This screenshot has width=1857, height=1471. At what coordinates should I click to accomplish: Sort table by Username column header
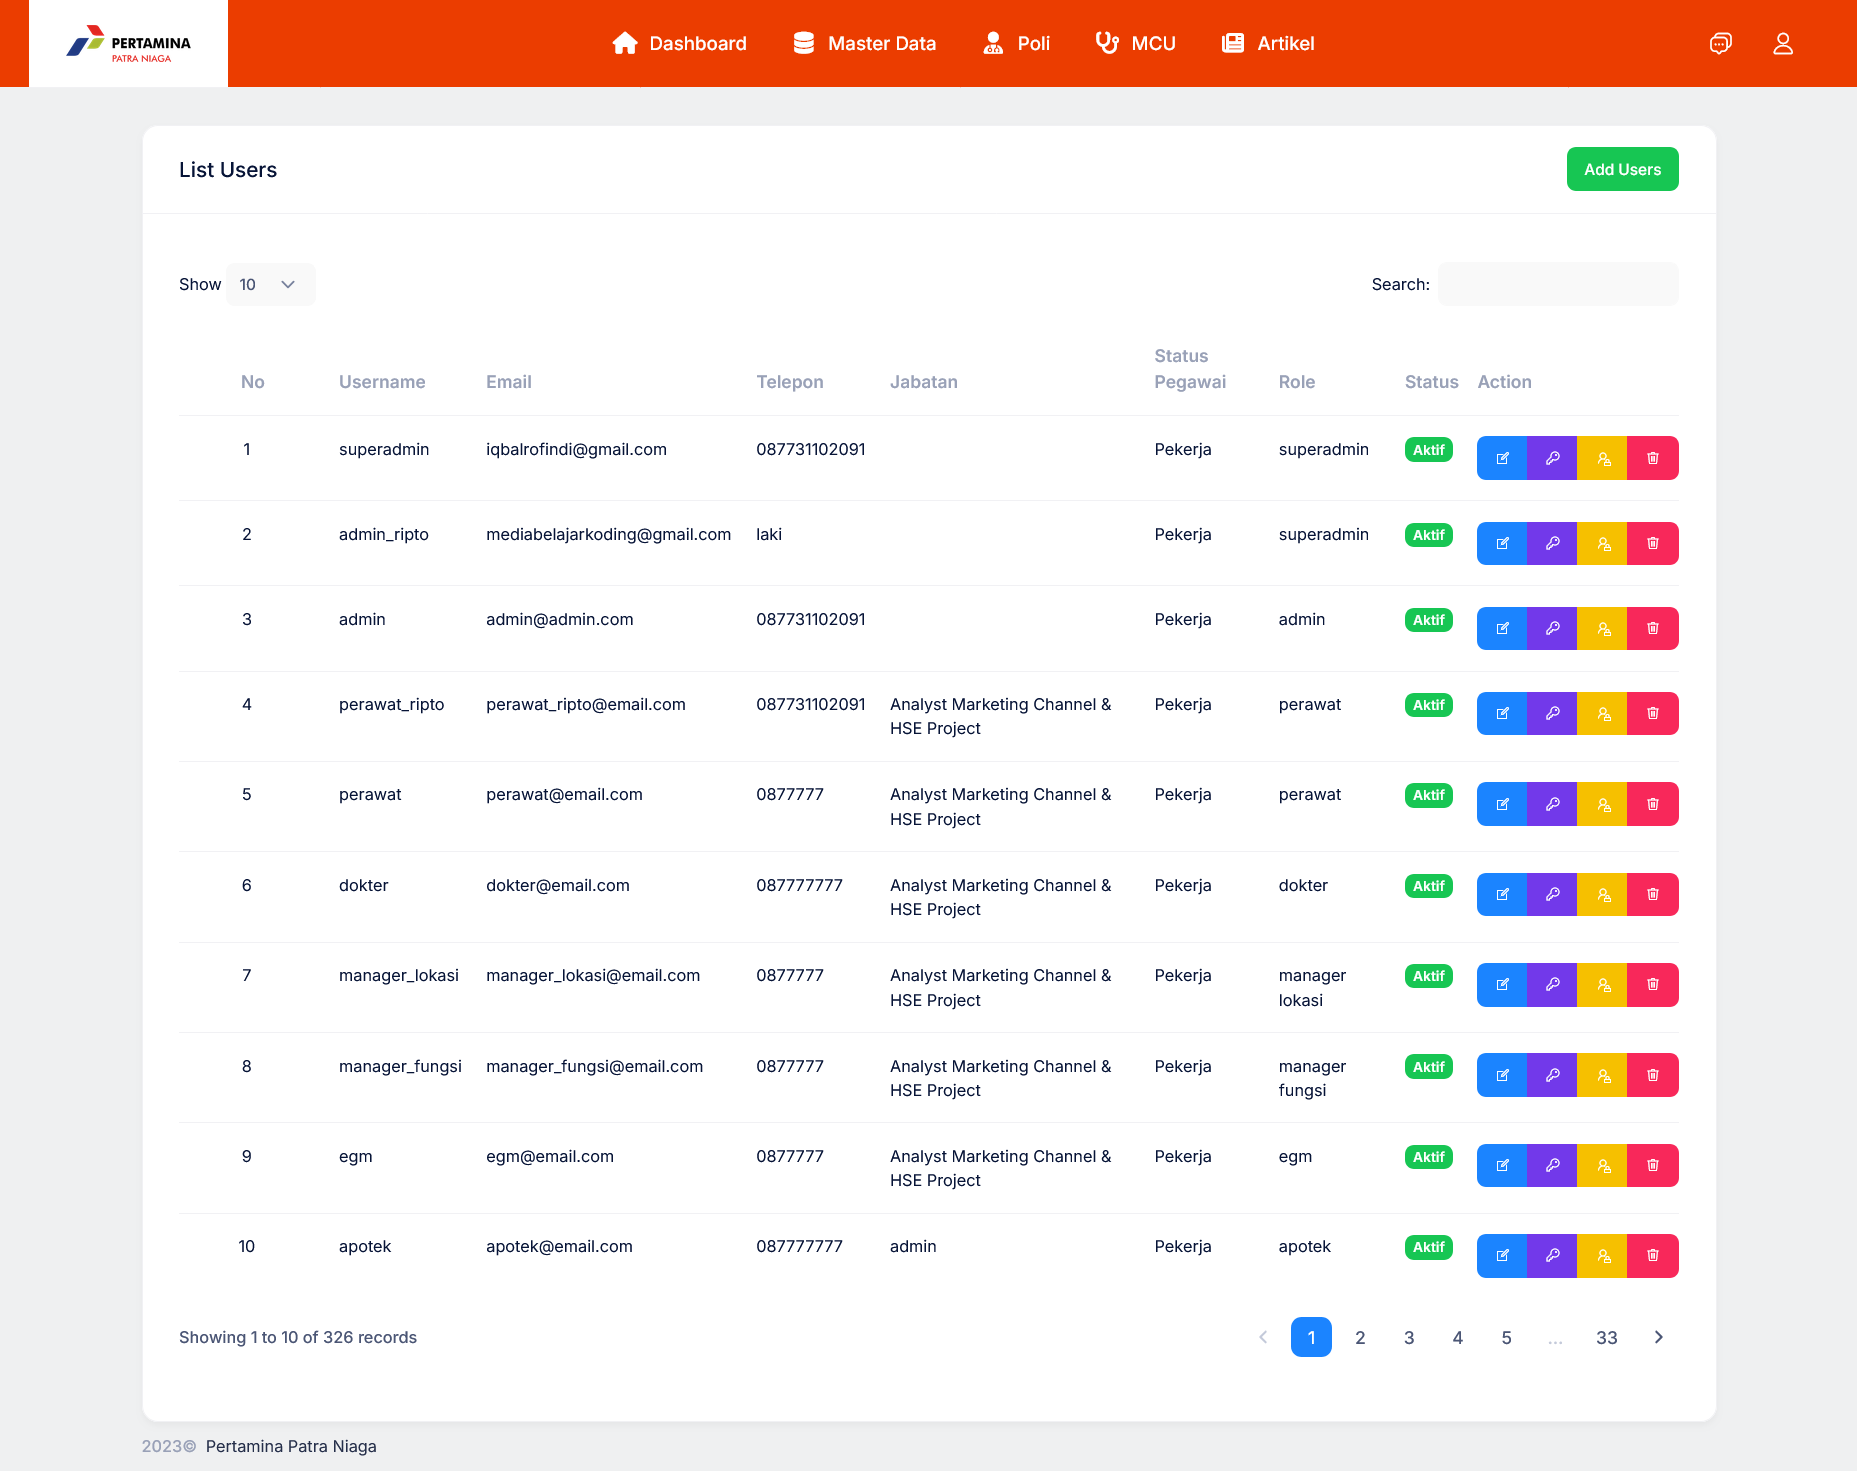point(382,382)
